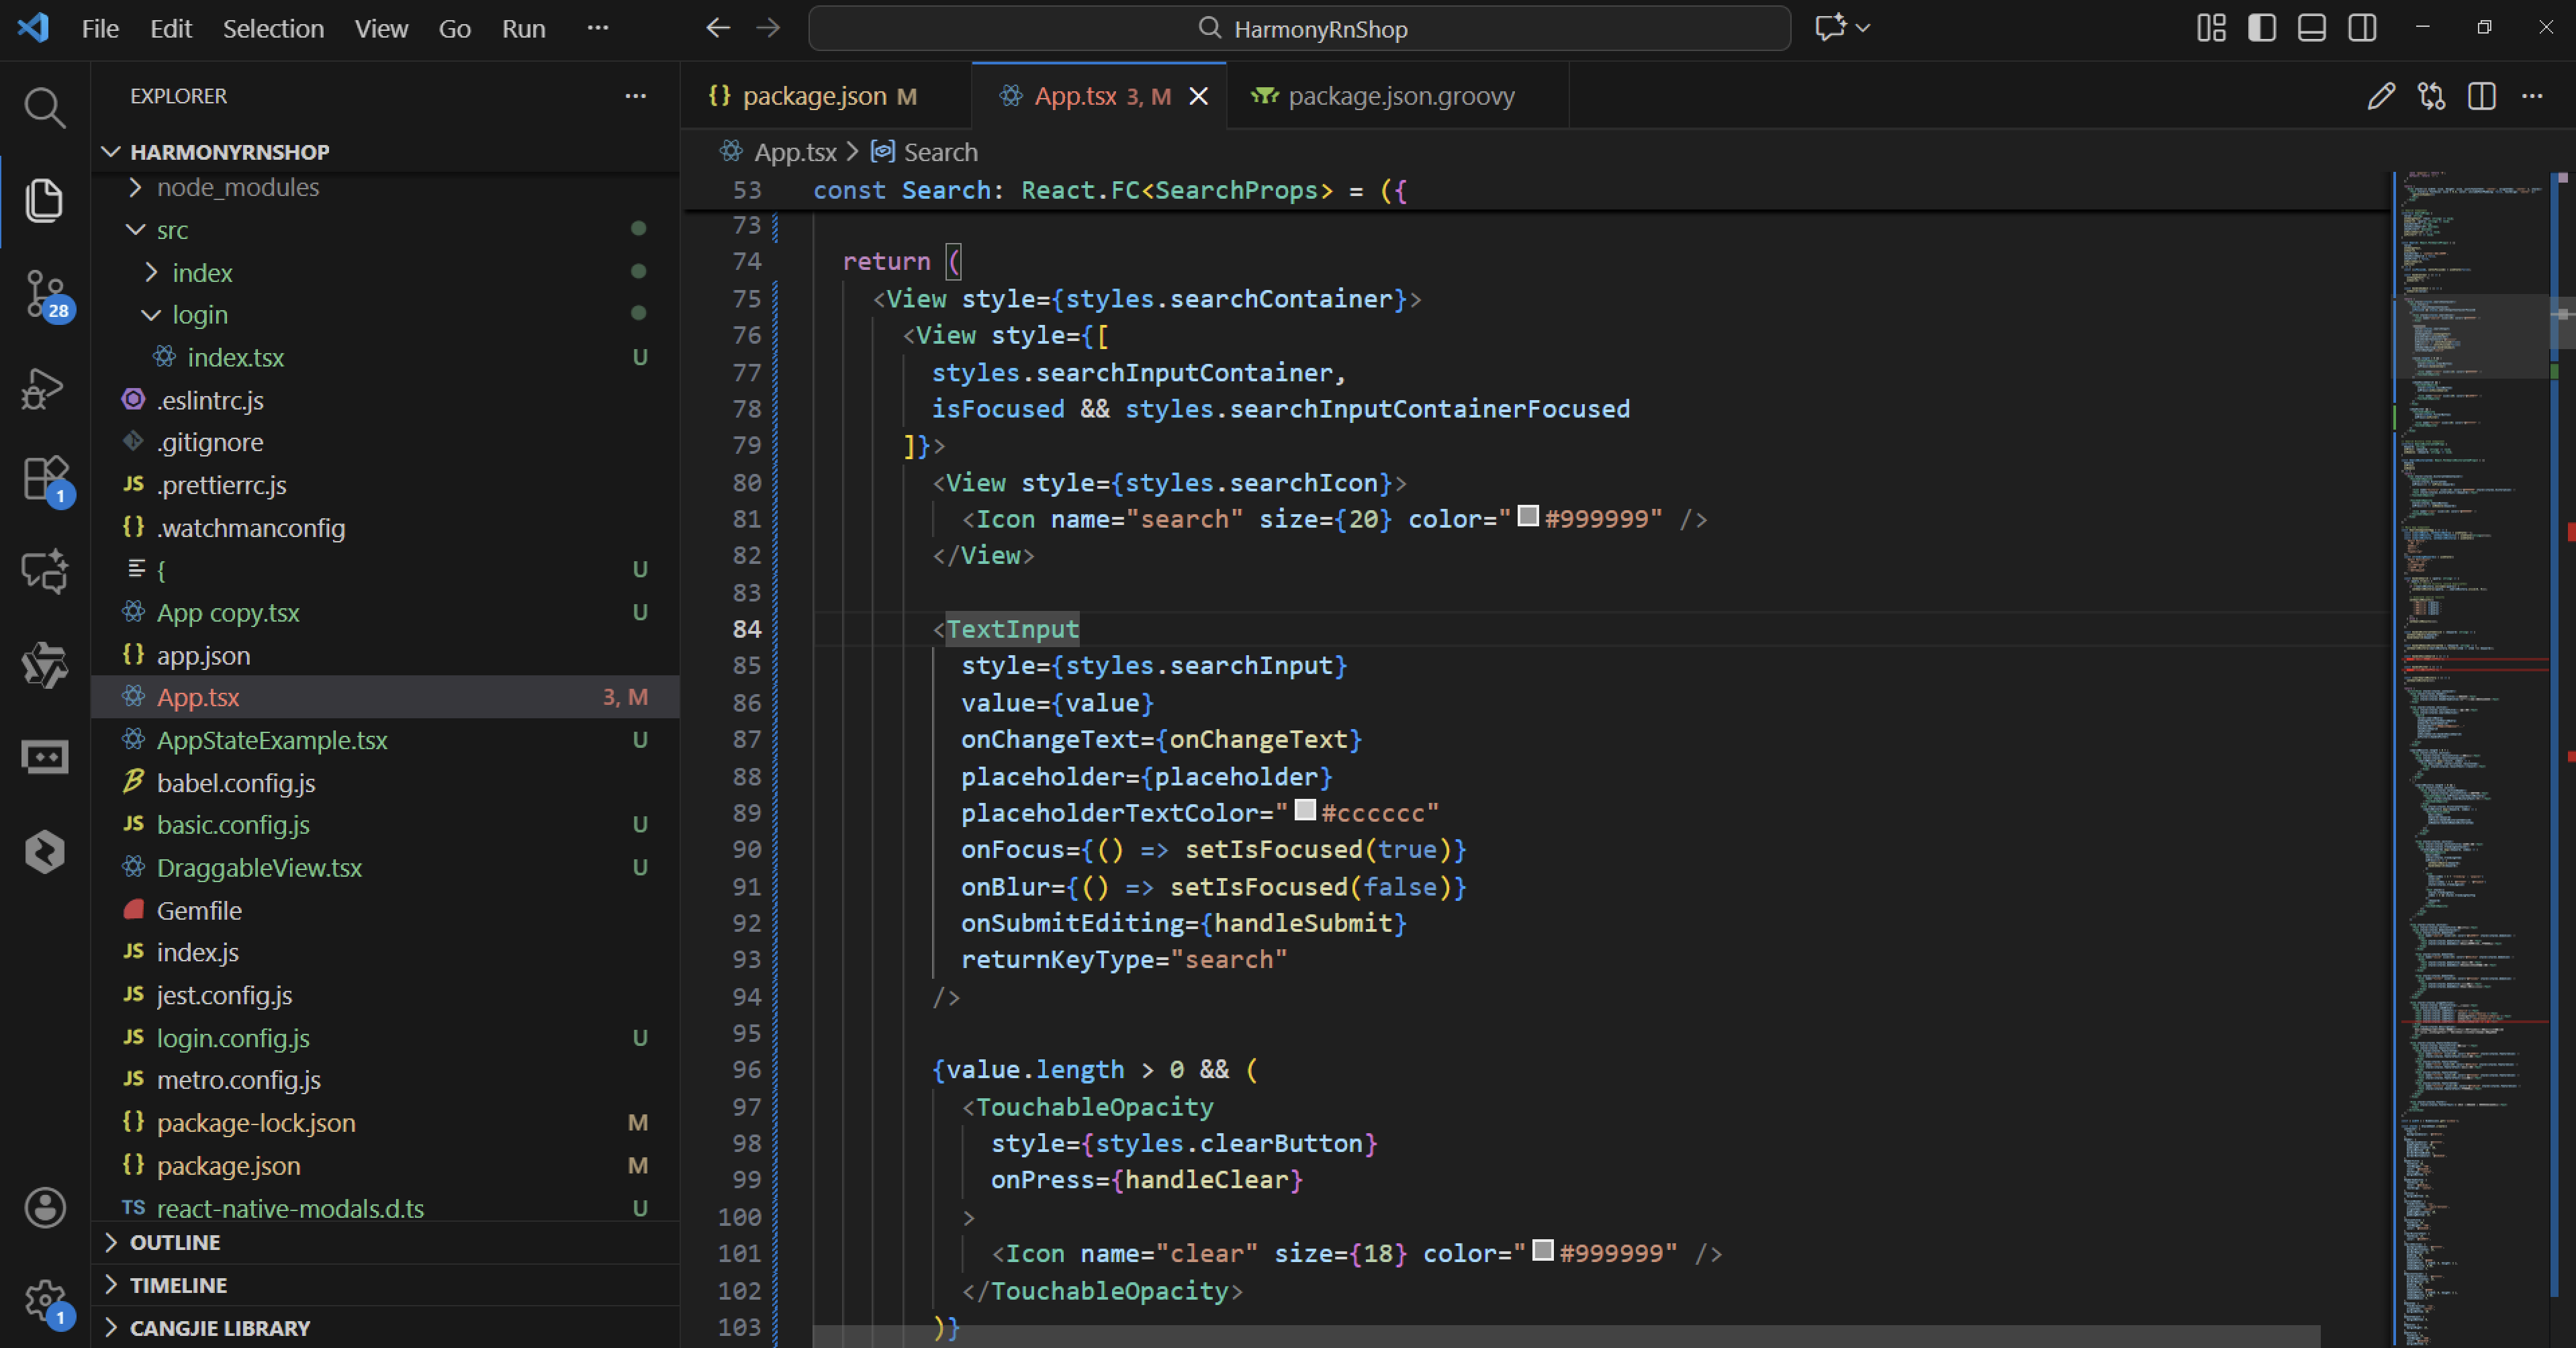Open the star-shaped extension view icon
Image resolution: width=2576 pixels, height=1348 pixels.
click(x=44, y=665)
